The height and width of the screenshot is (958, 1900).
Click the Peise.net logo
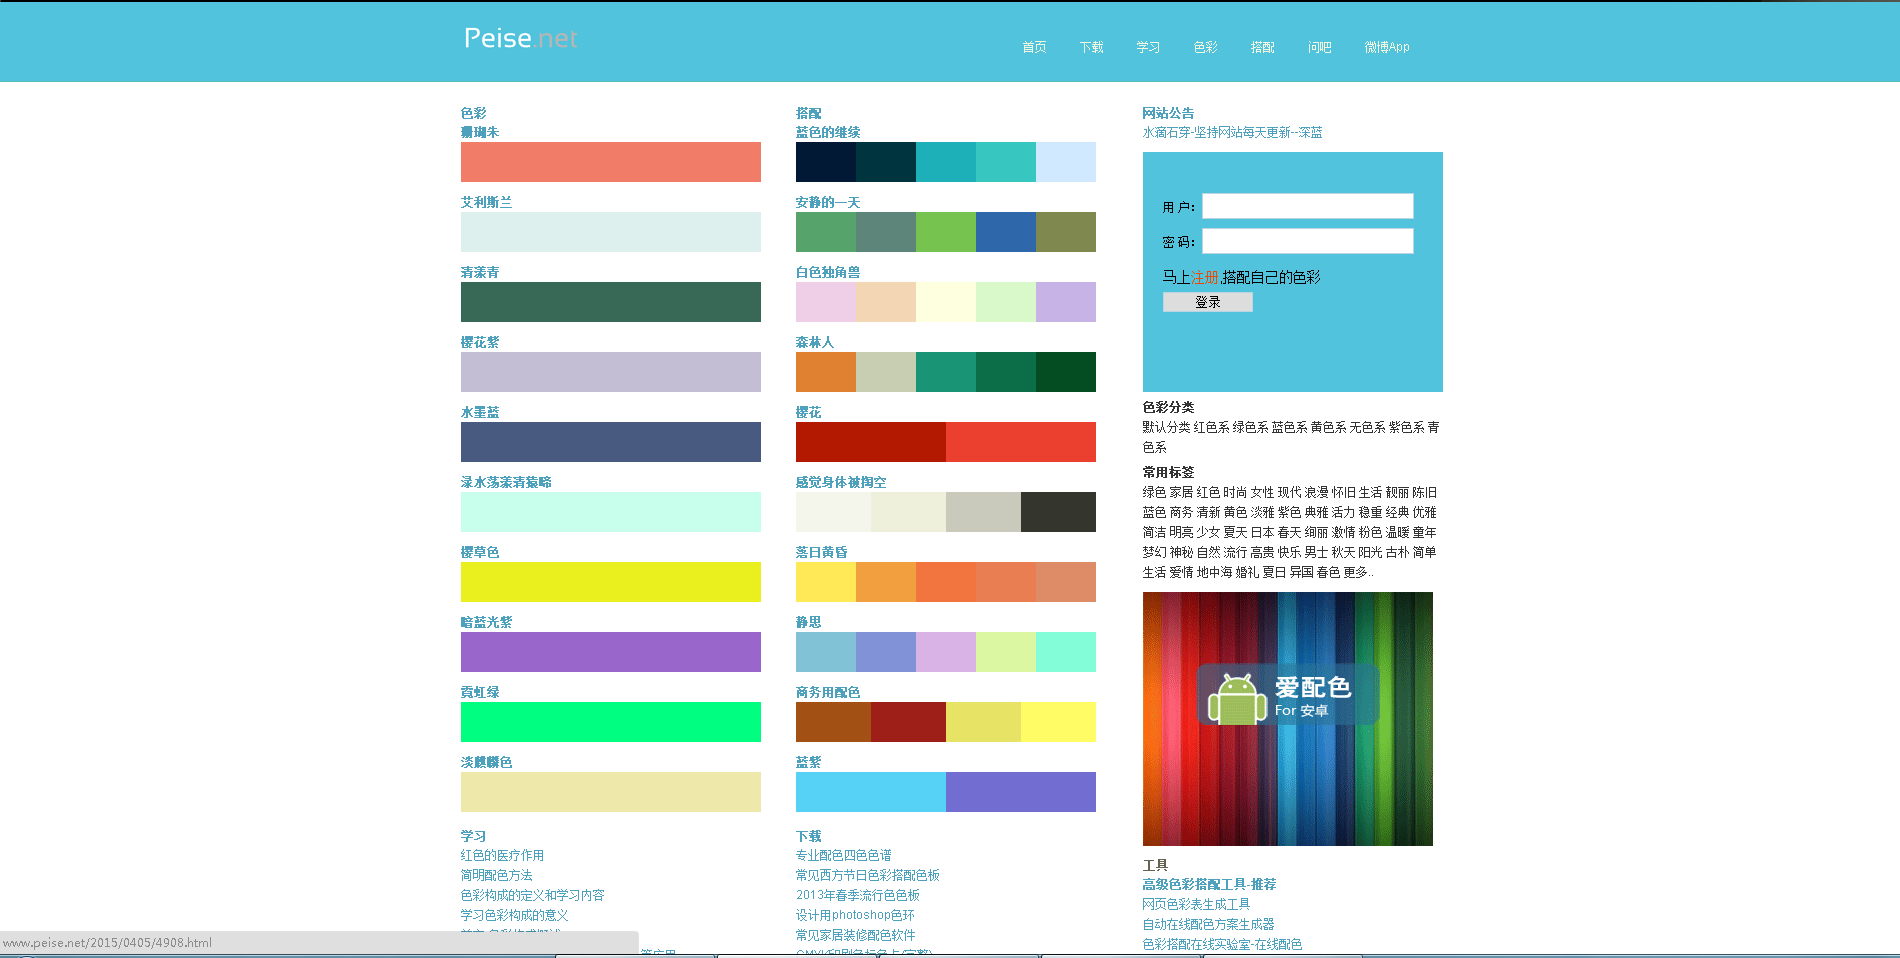click(x=521, y=39)
